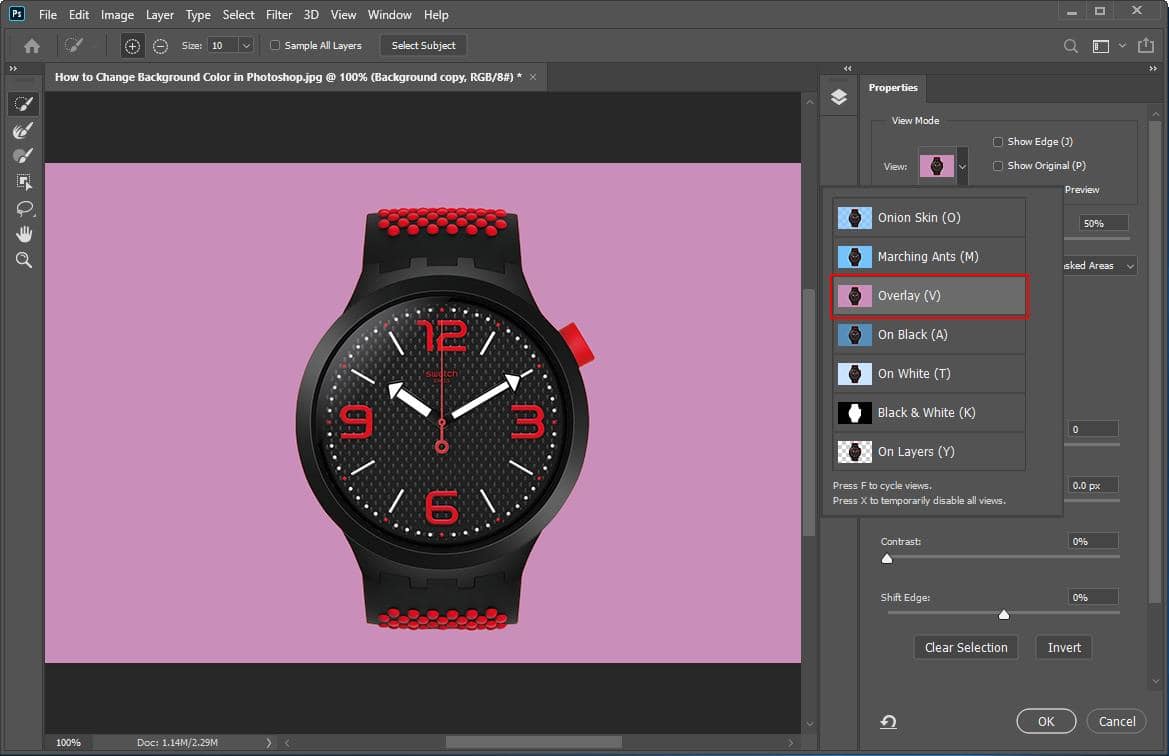1169x756 pixels.
Task: Open the brush Size dropdown
Action: pos(246,45)
